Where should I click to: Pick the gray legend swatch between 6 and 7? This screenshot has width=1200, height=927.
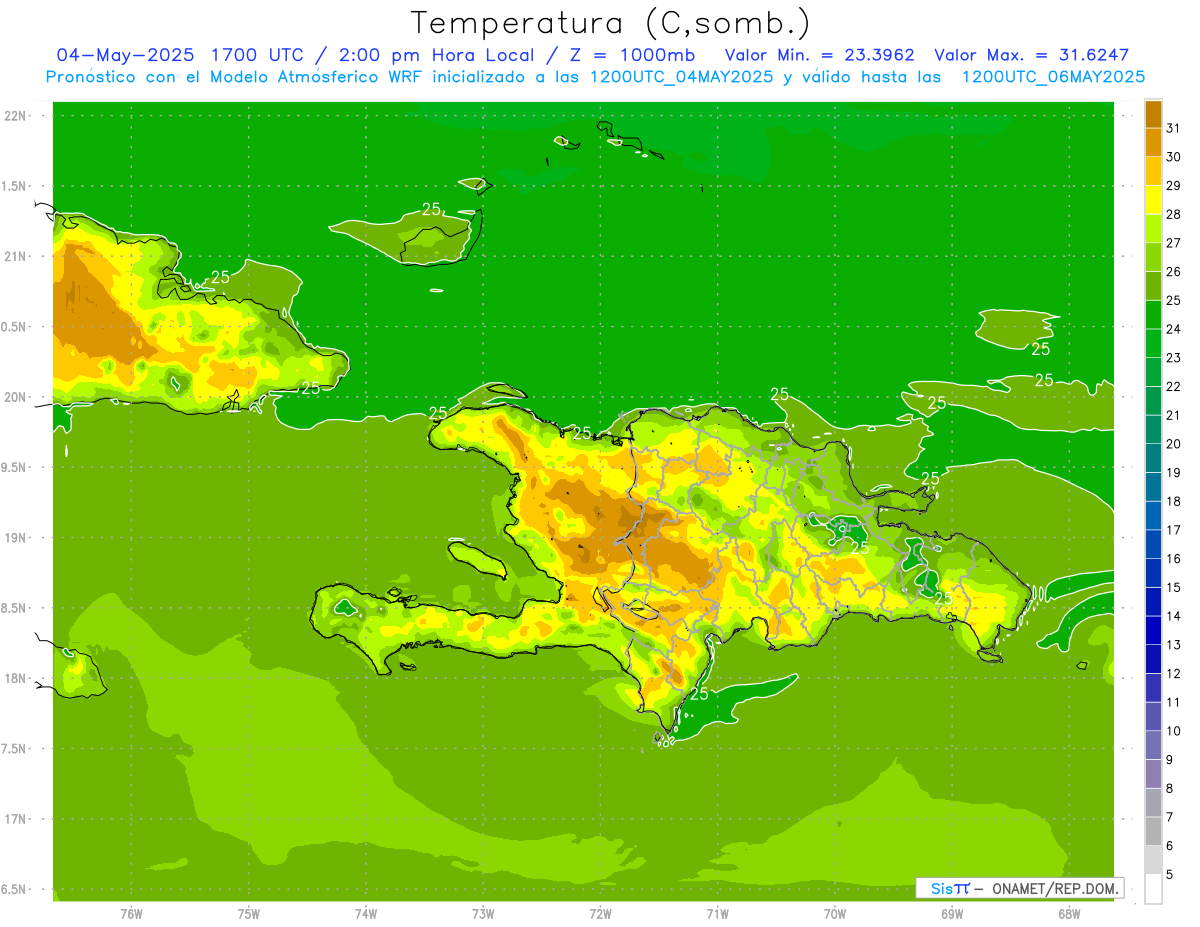click(1153, 832)
